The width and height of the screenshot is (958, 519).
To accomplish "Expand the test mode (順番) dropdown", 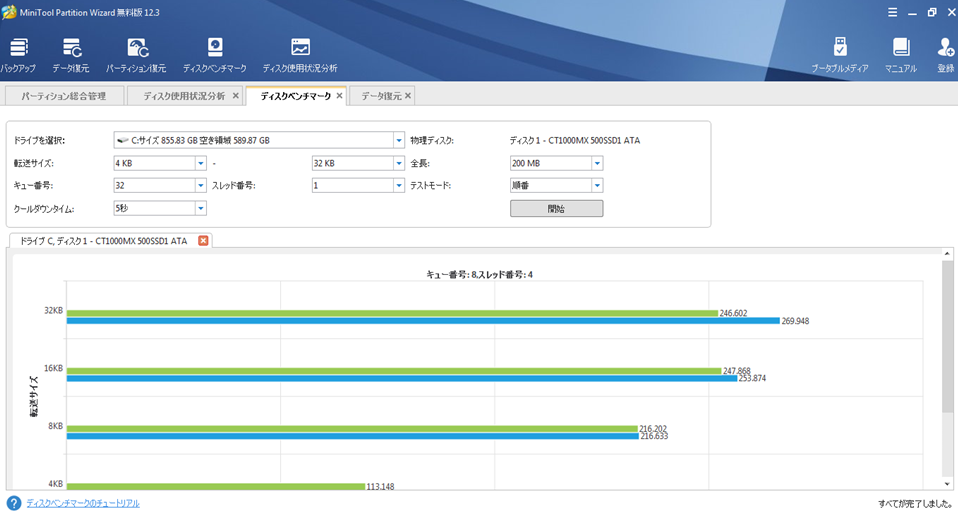I will 597,185.
